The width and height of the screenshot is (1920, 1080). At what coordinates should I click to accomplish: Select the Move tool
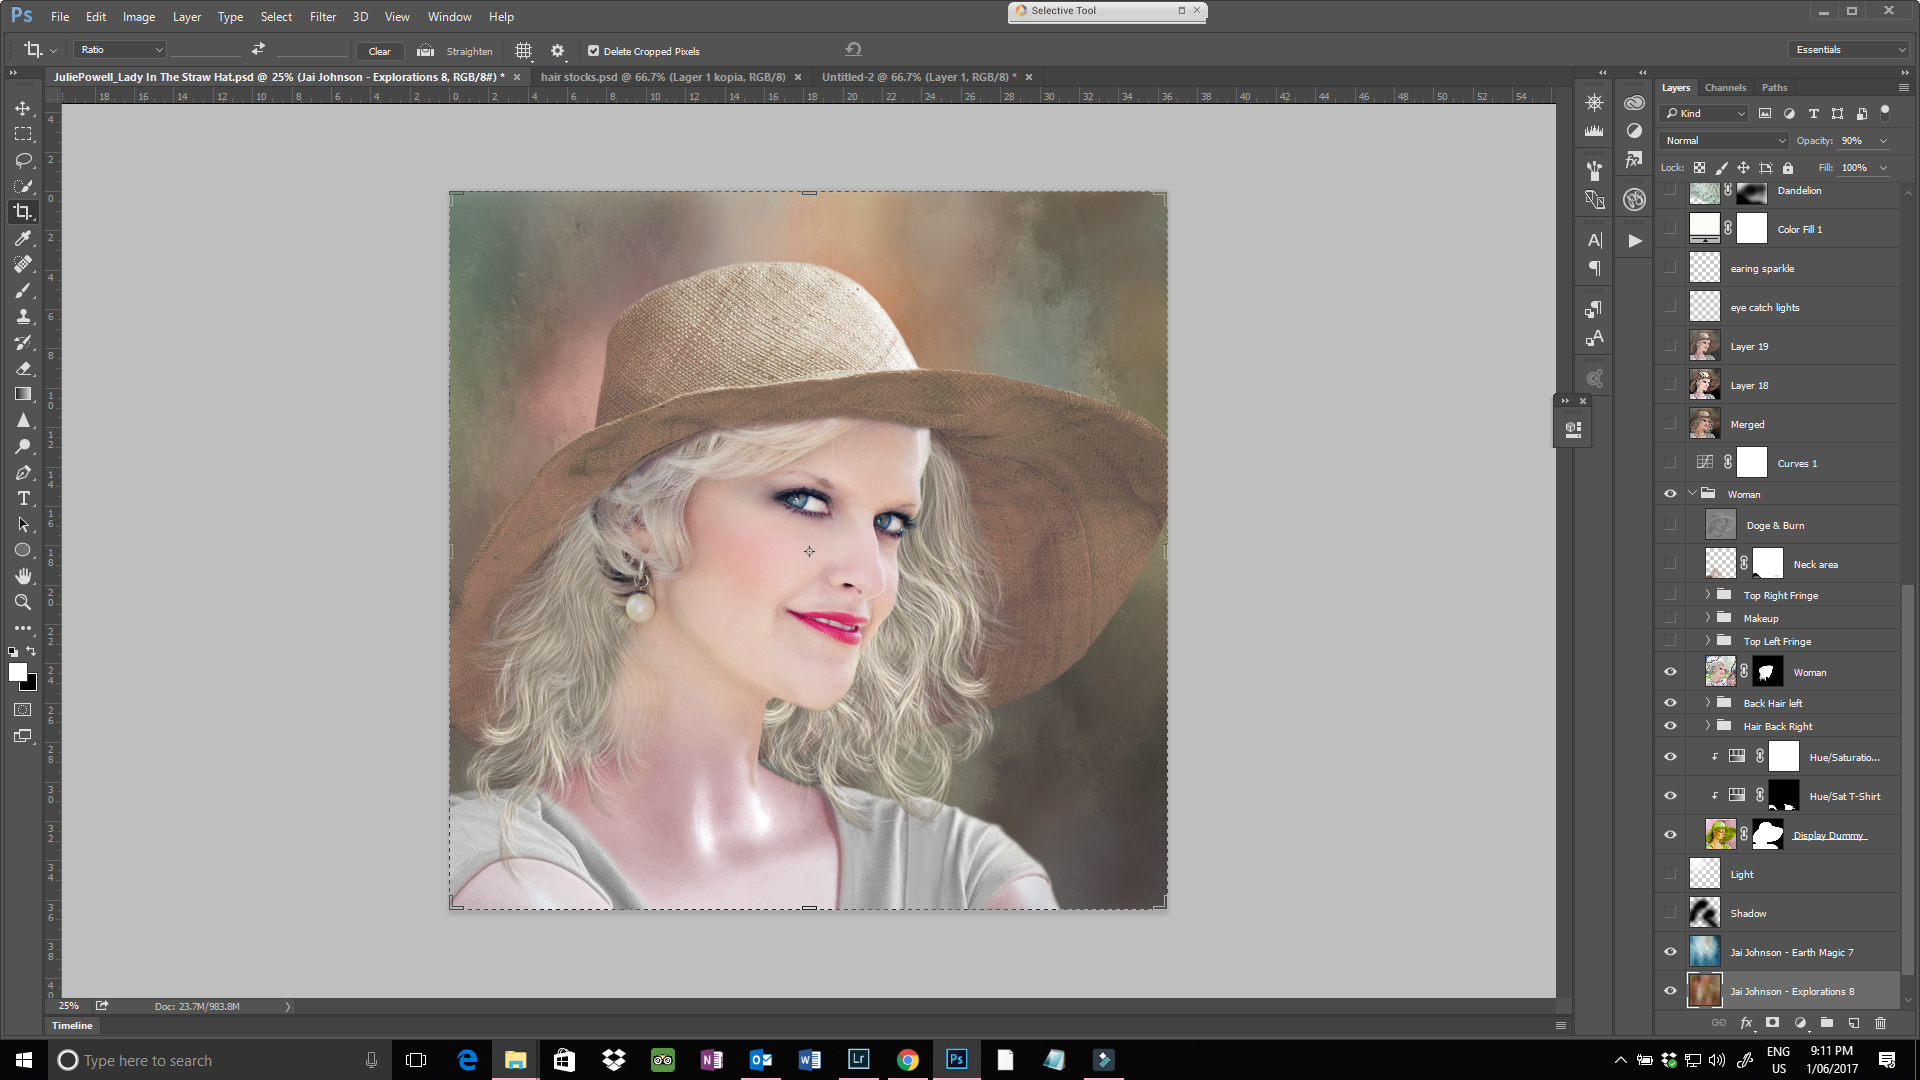23,108
